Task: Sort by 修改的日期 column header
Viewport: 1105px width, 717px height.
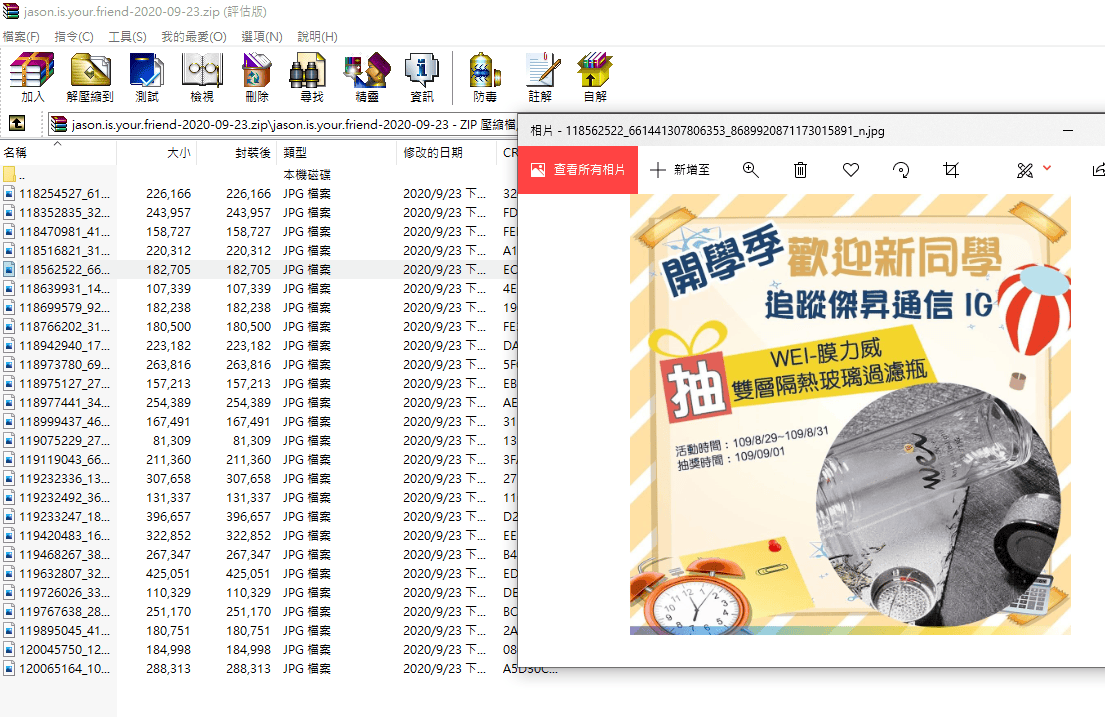Action: click(x=447, y=152)
